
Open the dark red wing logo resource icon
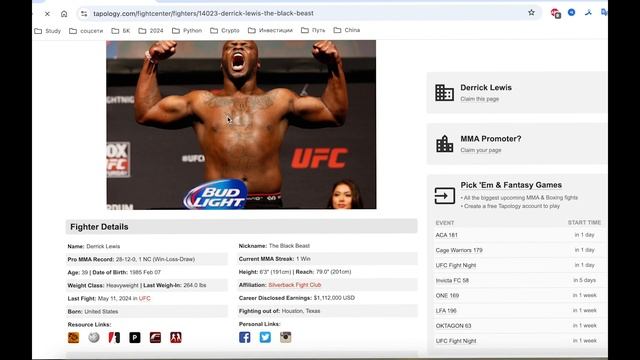[x=155, y=338]
